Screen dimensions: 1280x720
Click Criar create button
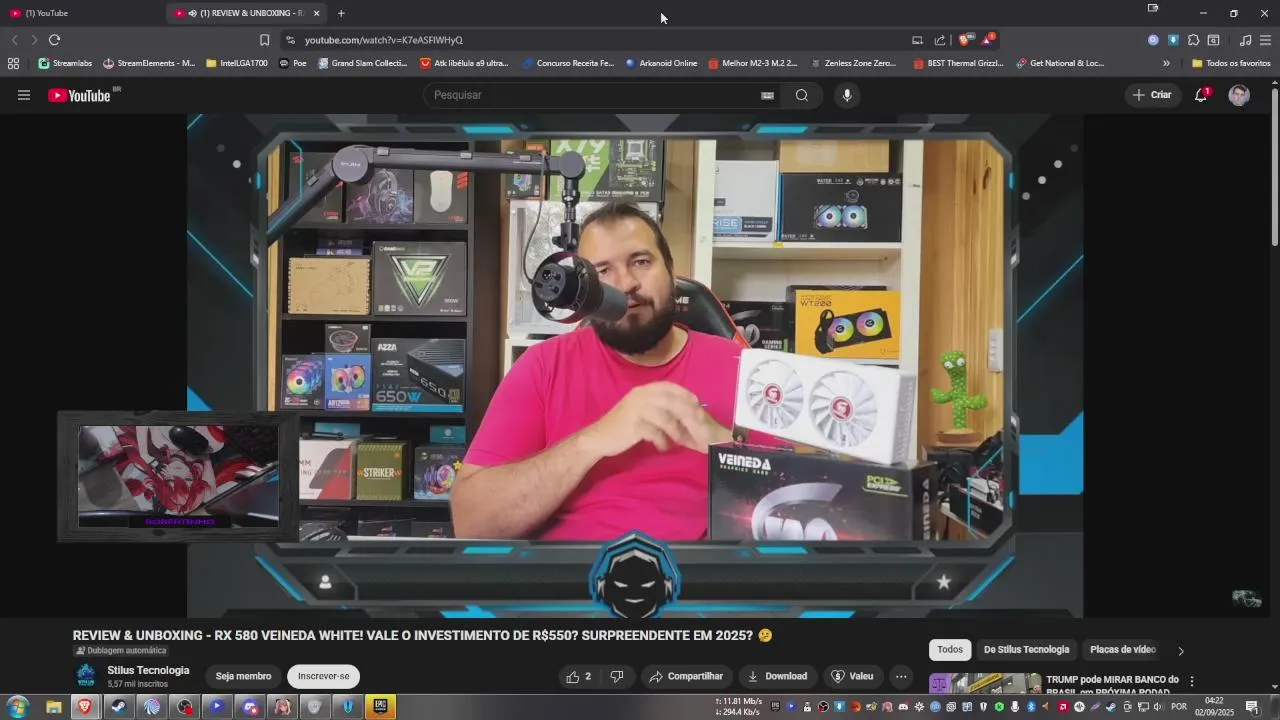coord(1152,95)
